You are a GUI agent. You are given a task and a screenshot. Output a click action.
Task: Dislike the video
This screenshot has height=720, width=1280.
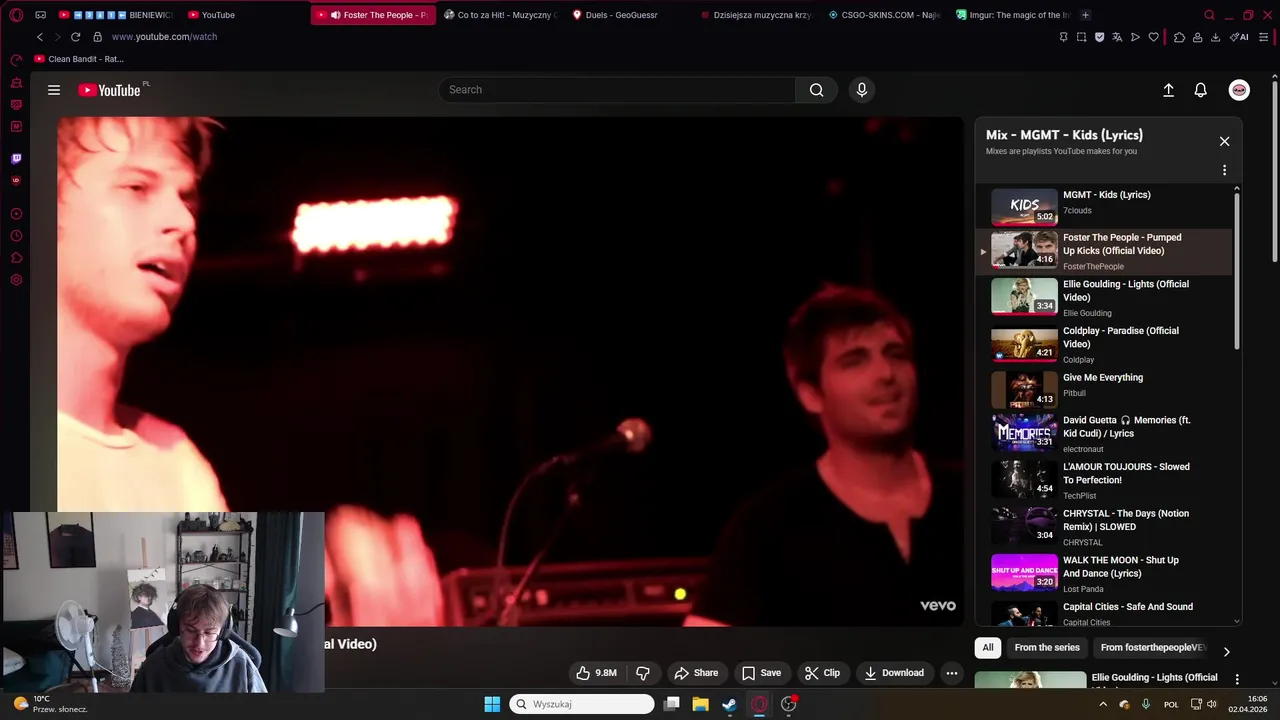643,673
